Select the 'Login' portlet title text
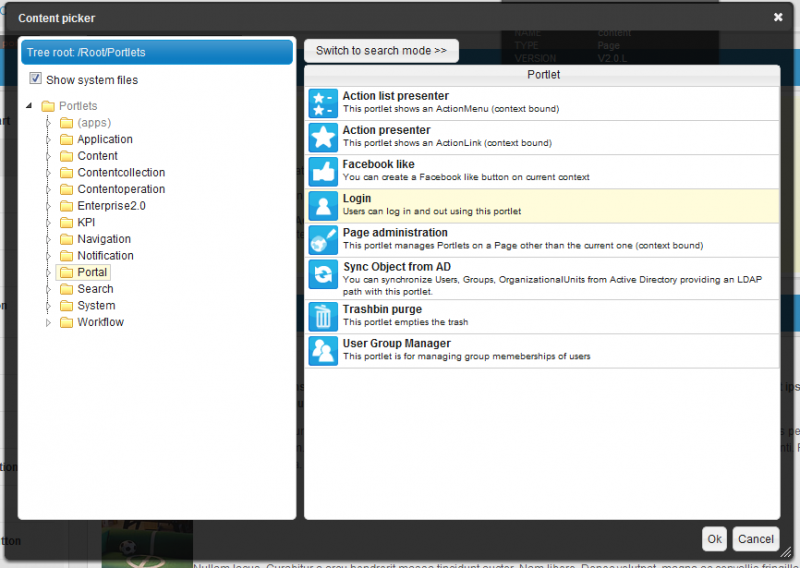 [x=357, y=199]
